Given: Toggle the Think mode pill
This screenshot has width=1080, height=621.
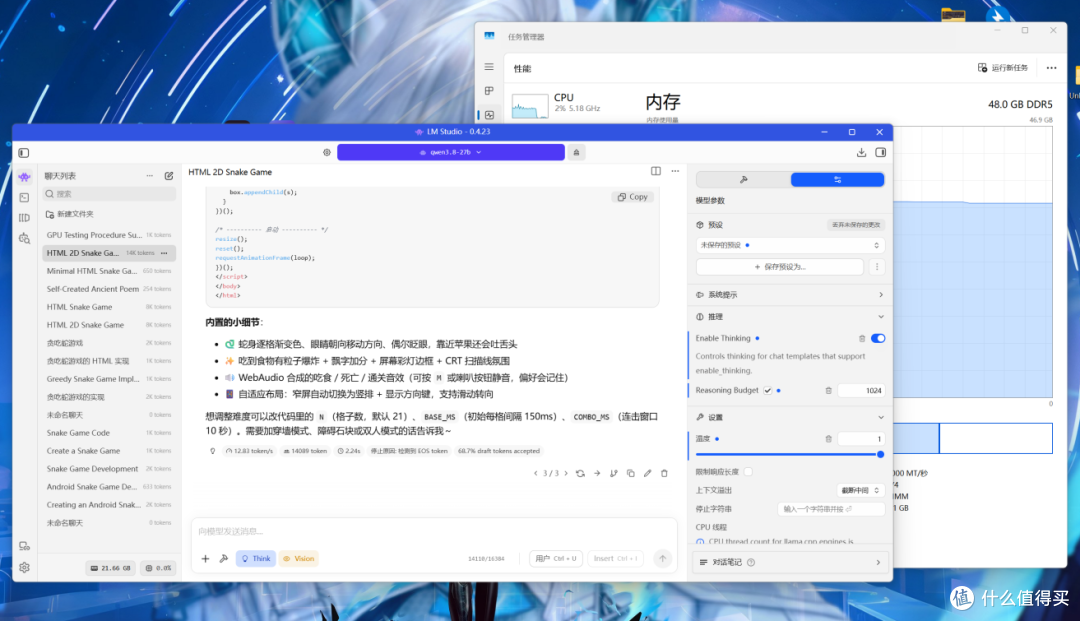Looking at the screenshot, I should click(256, 558).
